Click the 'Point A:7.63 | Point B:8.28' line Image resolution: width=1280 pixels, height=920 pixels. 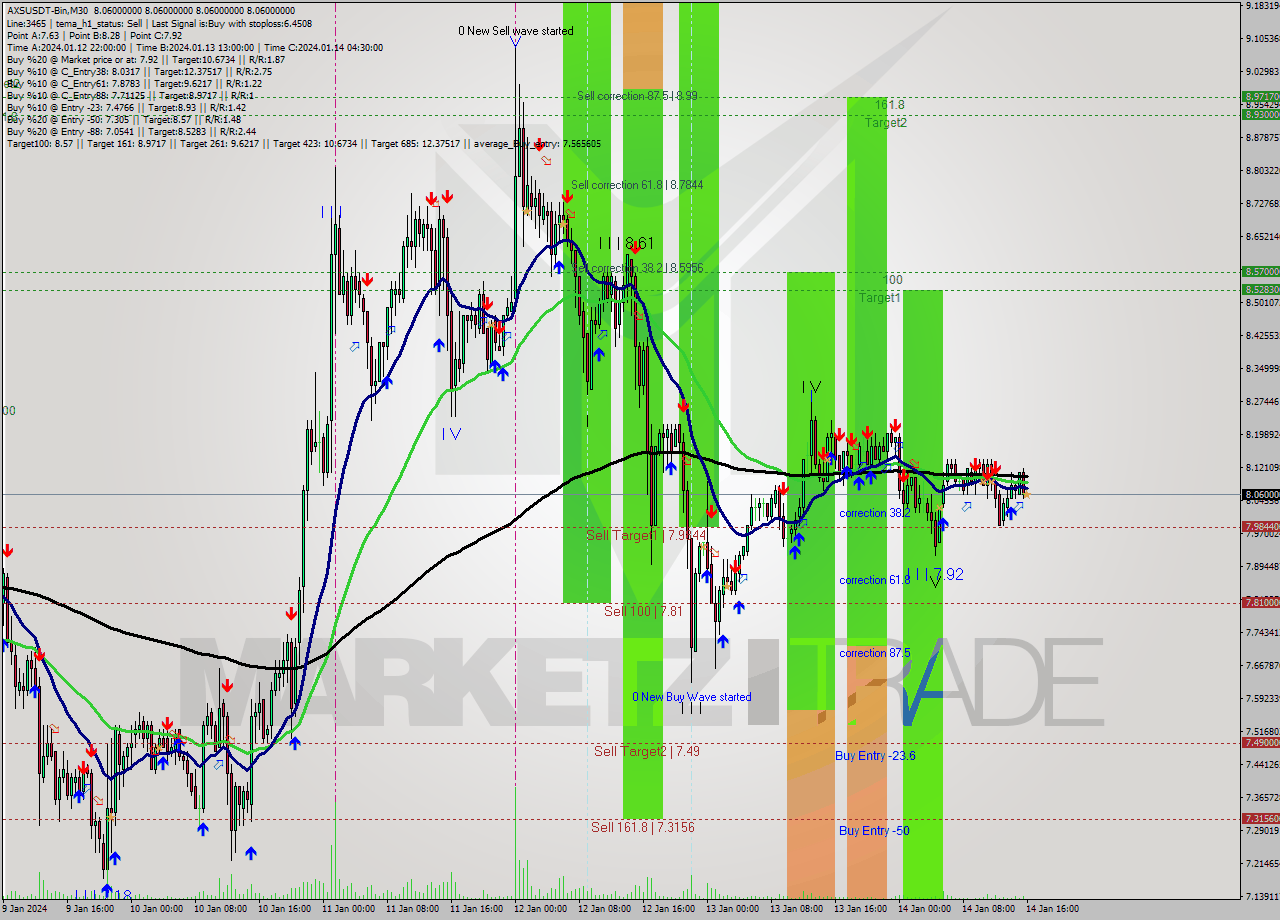[94, 35]
